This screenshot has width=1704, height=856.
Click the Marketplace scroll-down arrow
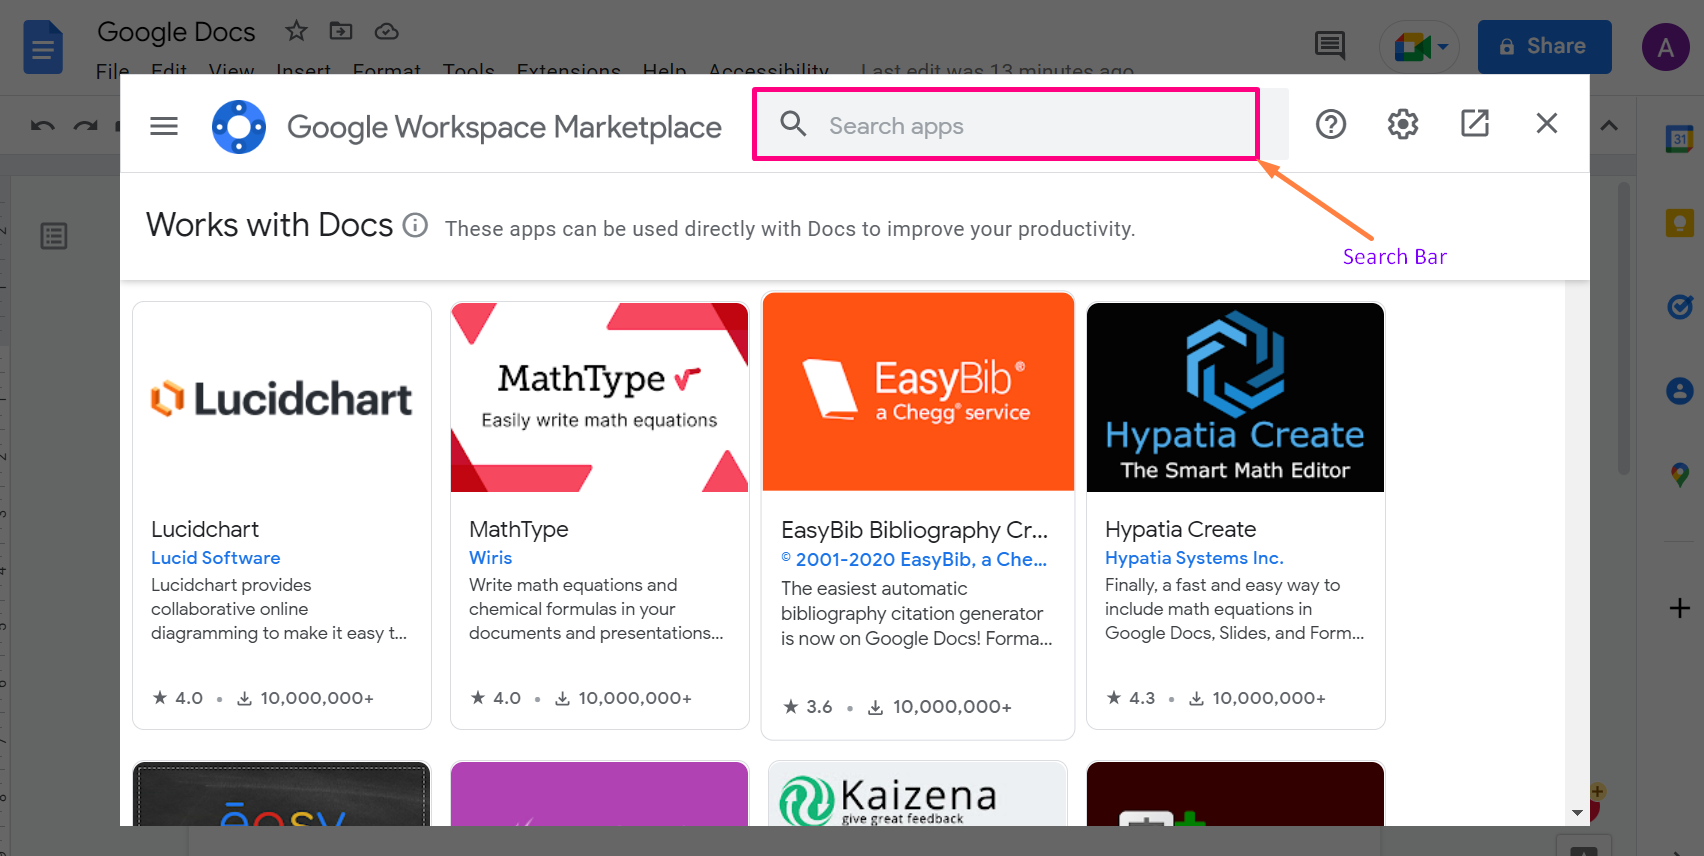click(x=1577, y=813)
